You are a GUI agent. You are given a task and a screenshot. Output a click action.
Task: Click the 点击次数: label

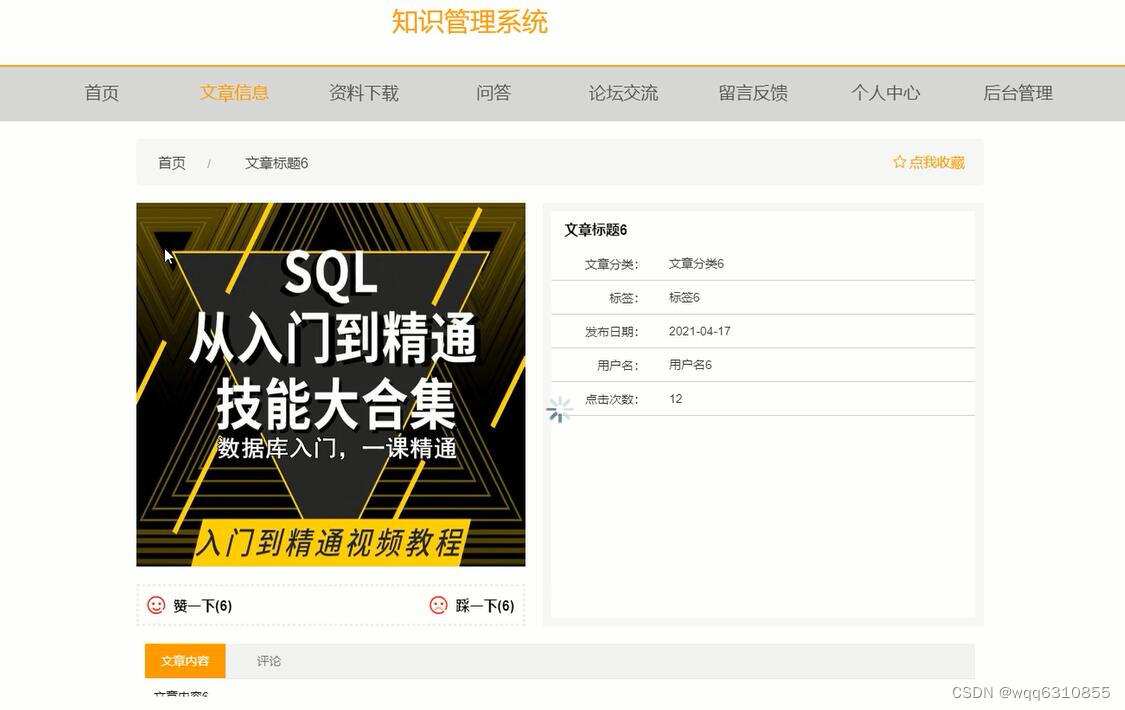click(x=611, y=399)
